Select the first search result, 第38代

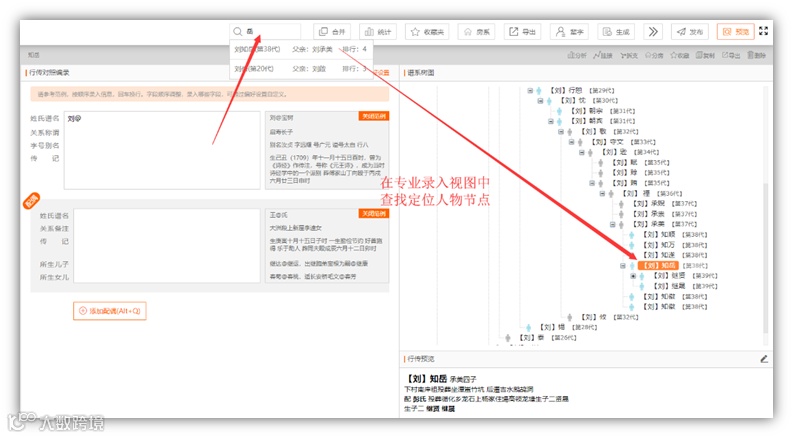(x=301, y=49)
